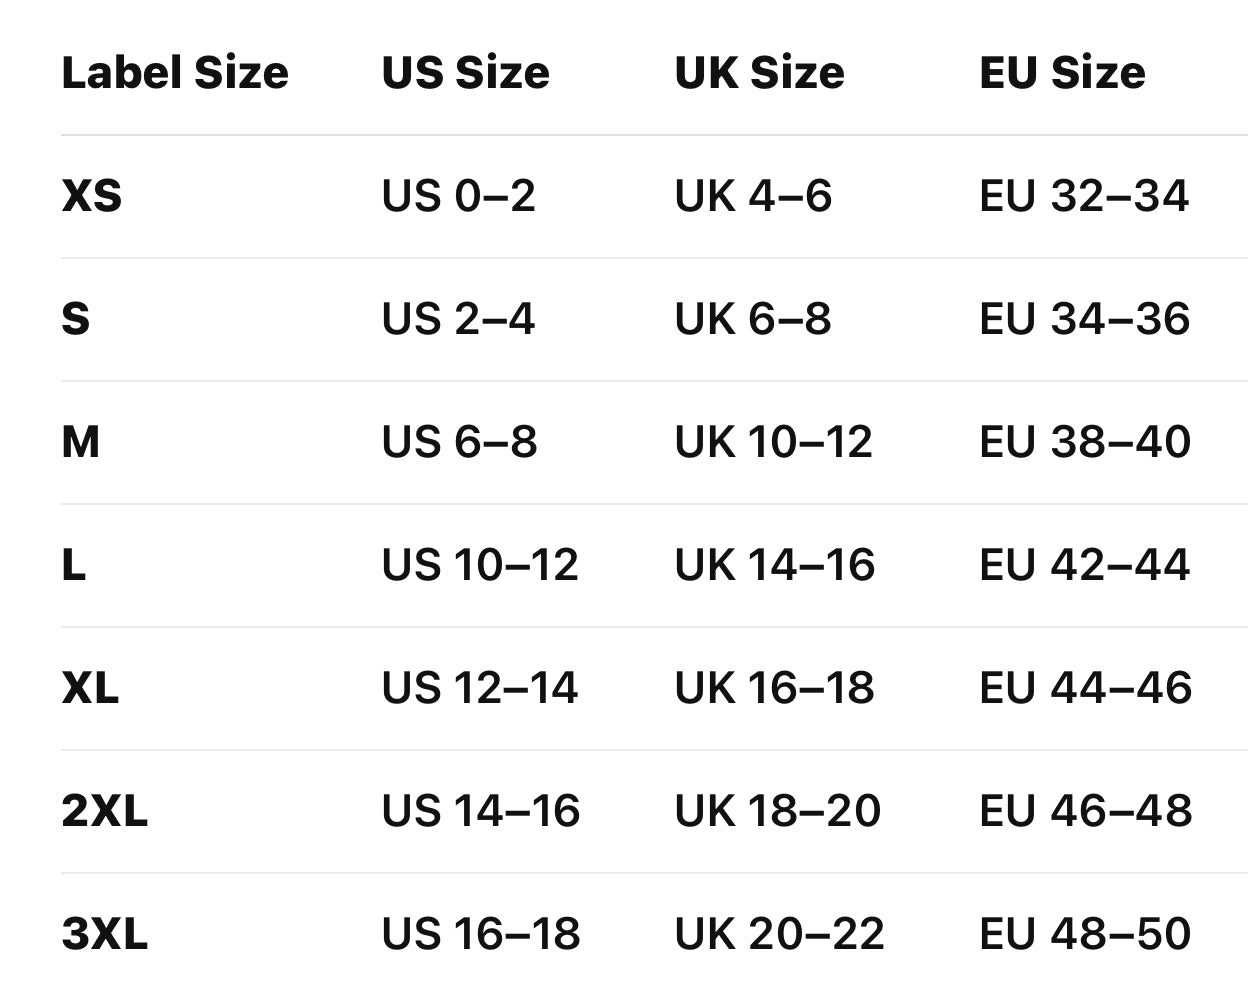Click the UK 16–18 cell
This screenshot has height=1004, width=1248.
(775, 688)
